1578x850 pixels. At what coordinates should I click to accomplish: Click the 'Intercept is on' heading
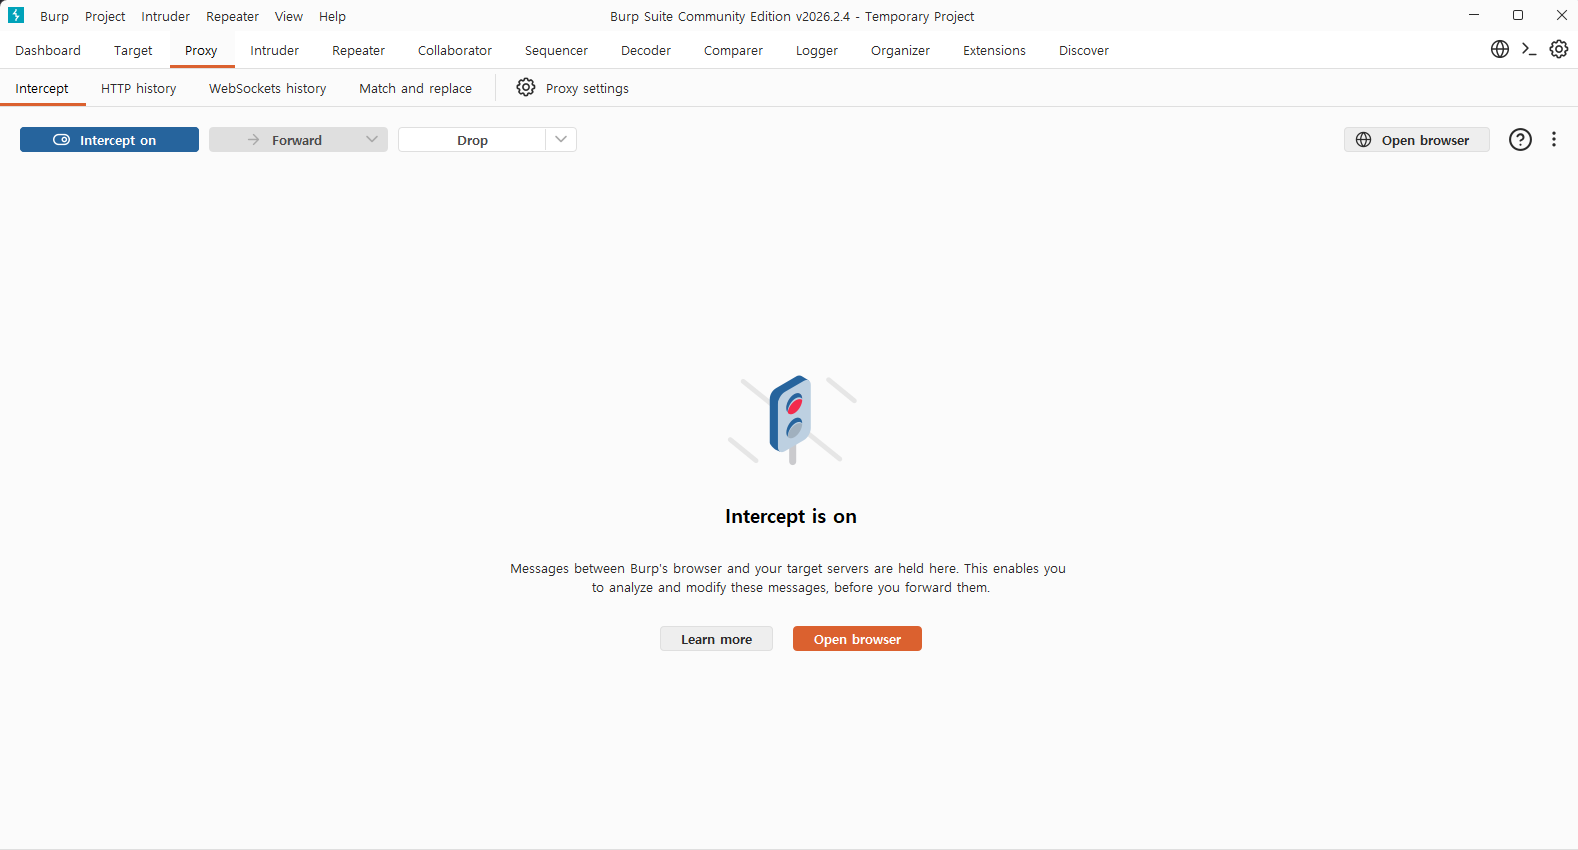(791, 516)
